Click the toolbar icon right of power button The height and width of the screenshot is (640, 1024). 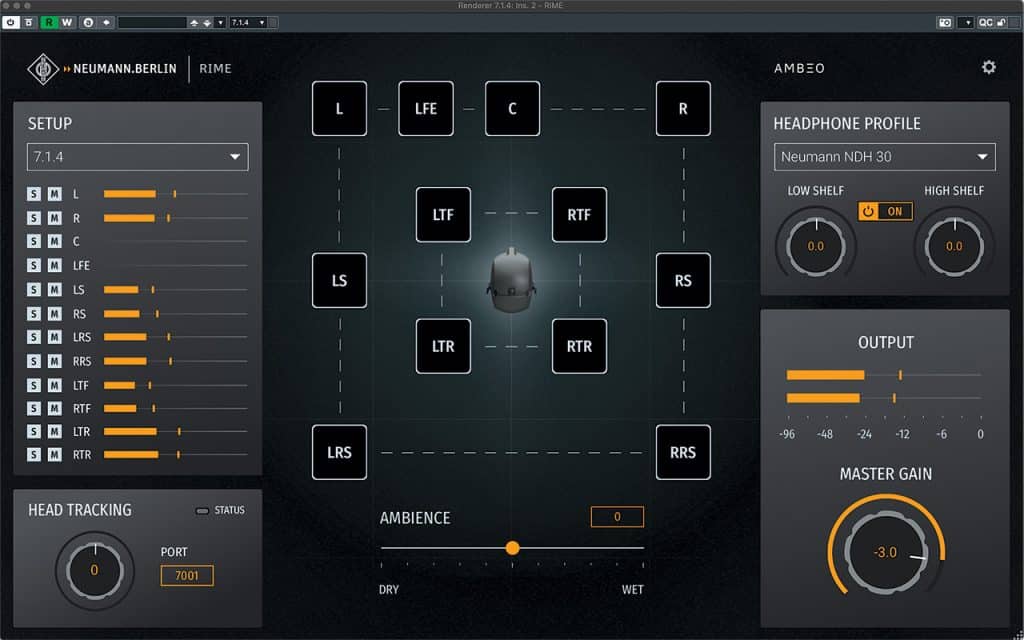click(x=29, y=23)
